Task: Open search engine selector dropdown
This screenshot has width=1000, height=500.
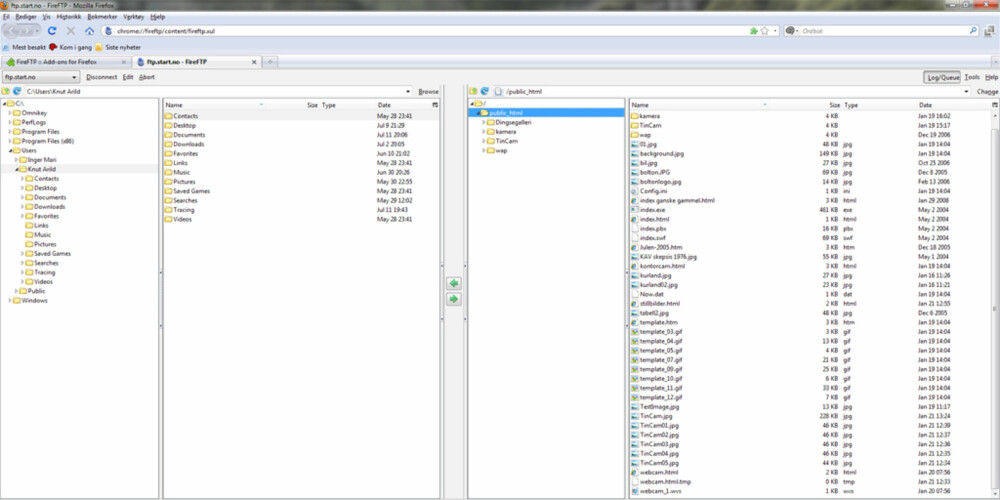Action: click(793, 31)
